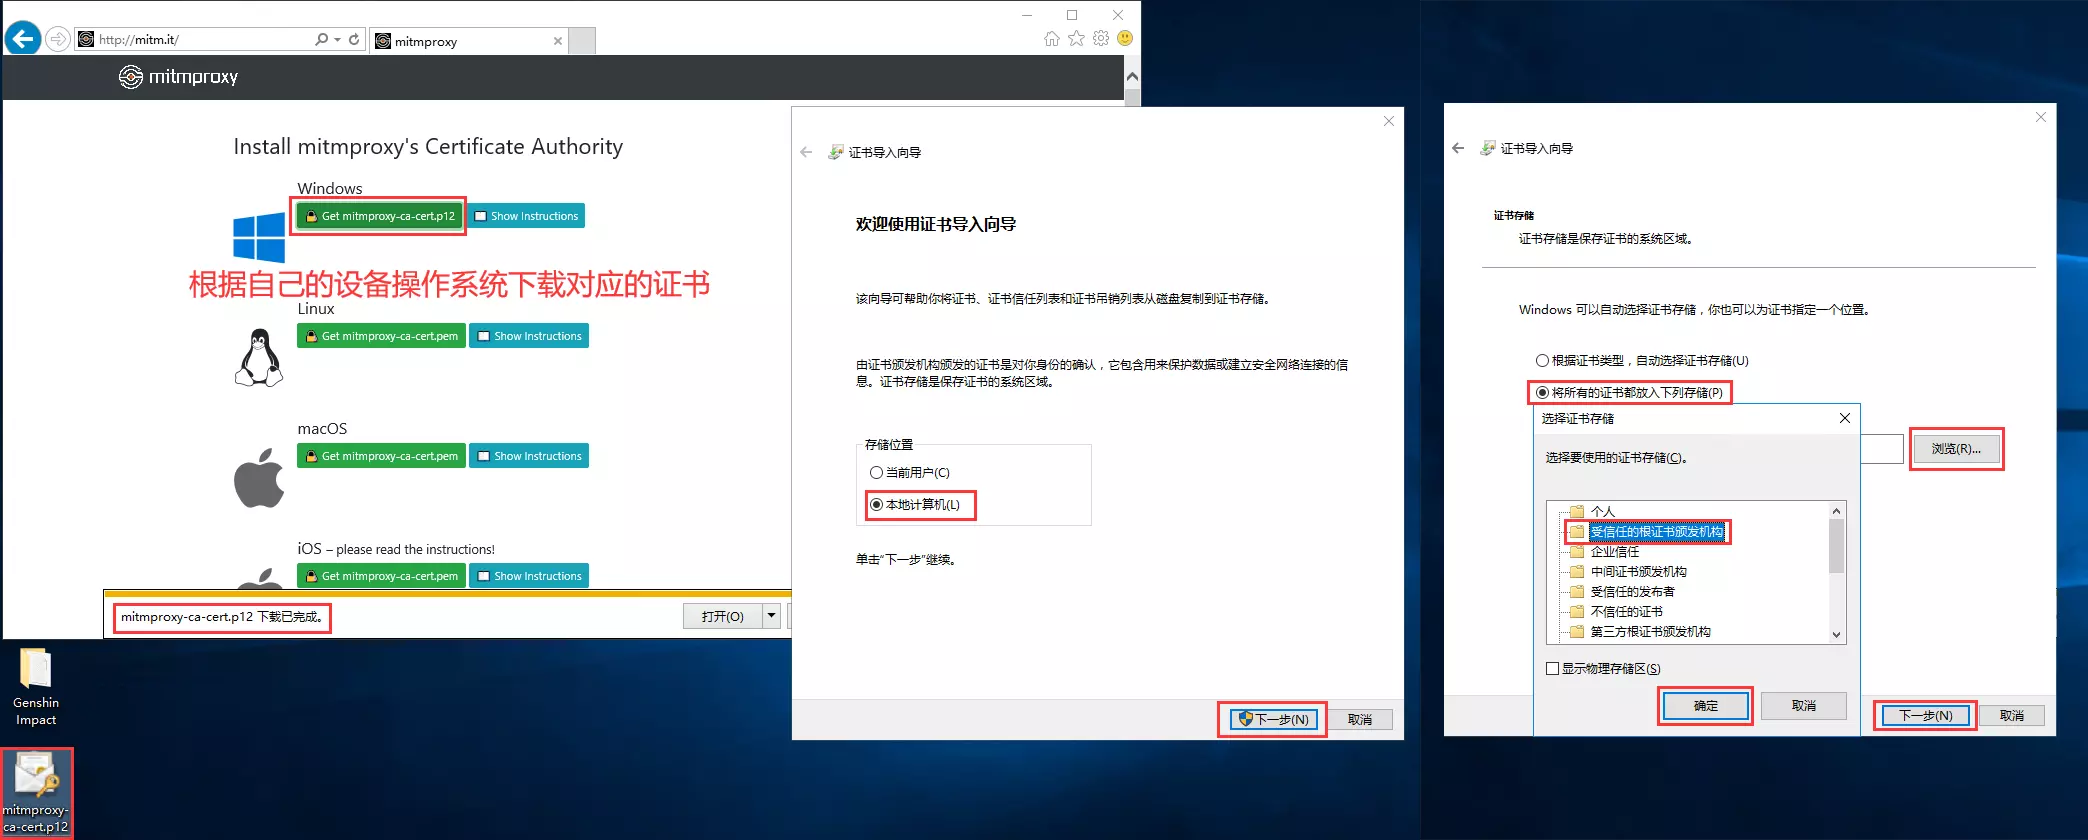This screenshot has width=2088, height=840.
Task: Enable the 显示物理存储区(S) checkbox
Action: coord(1603,668)
